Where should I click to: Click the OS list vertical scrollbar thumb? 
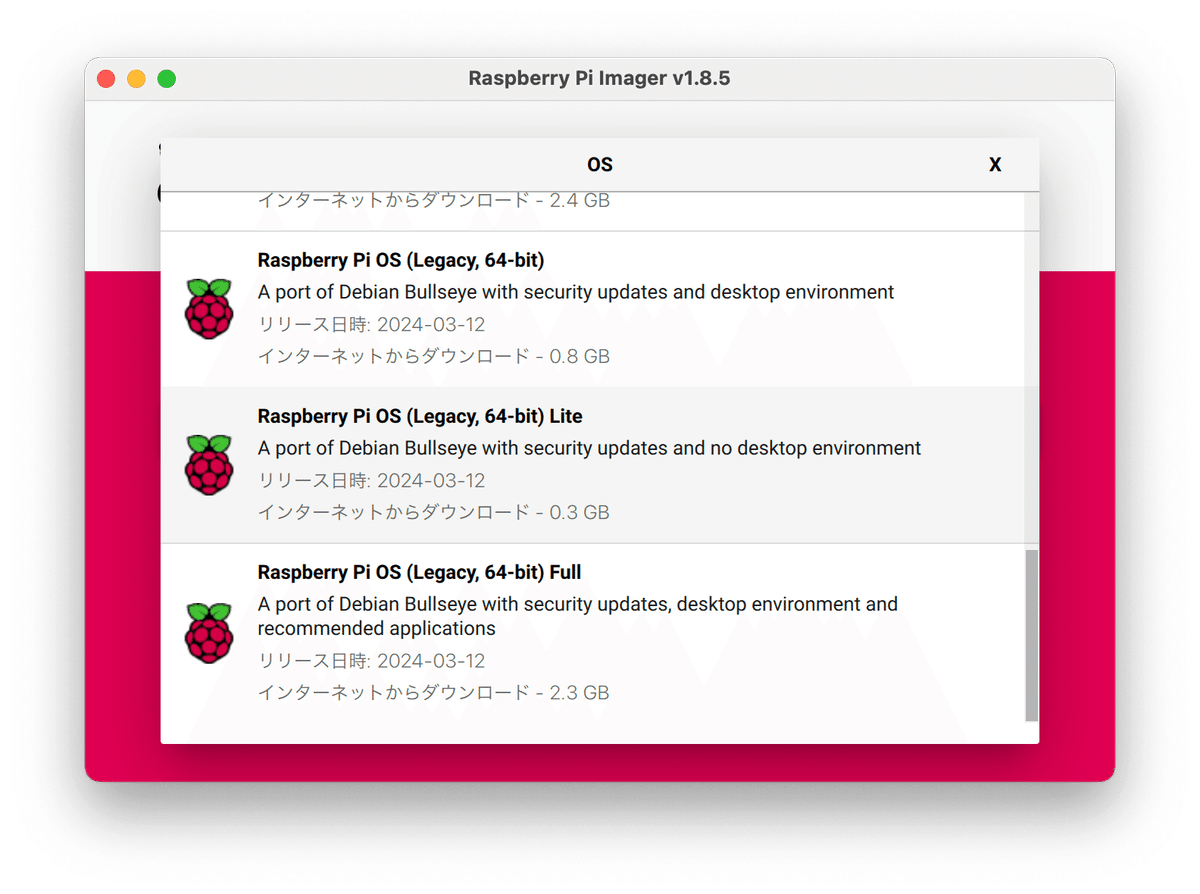coord(1032,635)
